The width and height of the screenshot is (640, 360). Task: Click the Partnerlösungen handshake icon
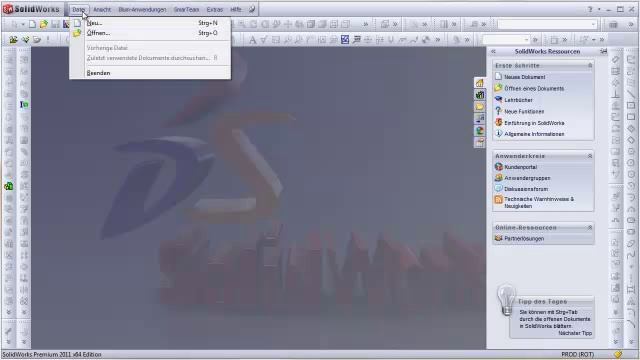[x=498, y=238]
